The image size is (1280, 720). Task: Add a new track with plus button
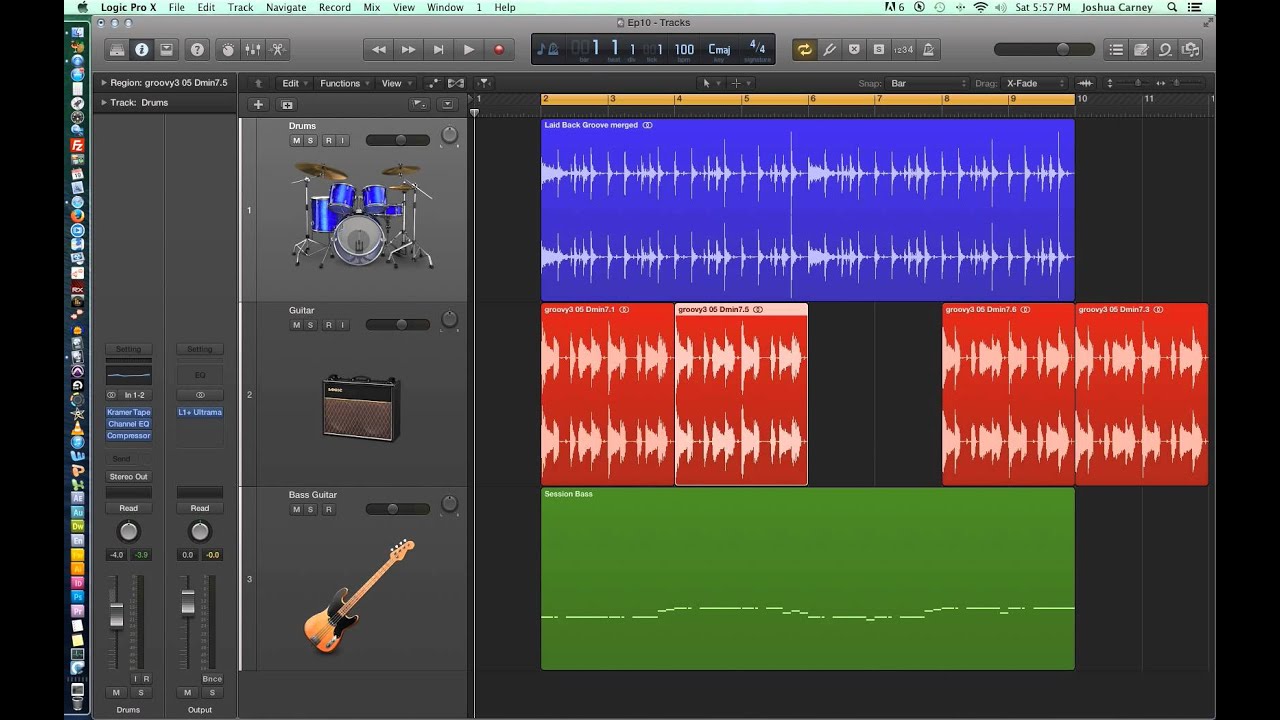click(258, 104)
